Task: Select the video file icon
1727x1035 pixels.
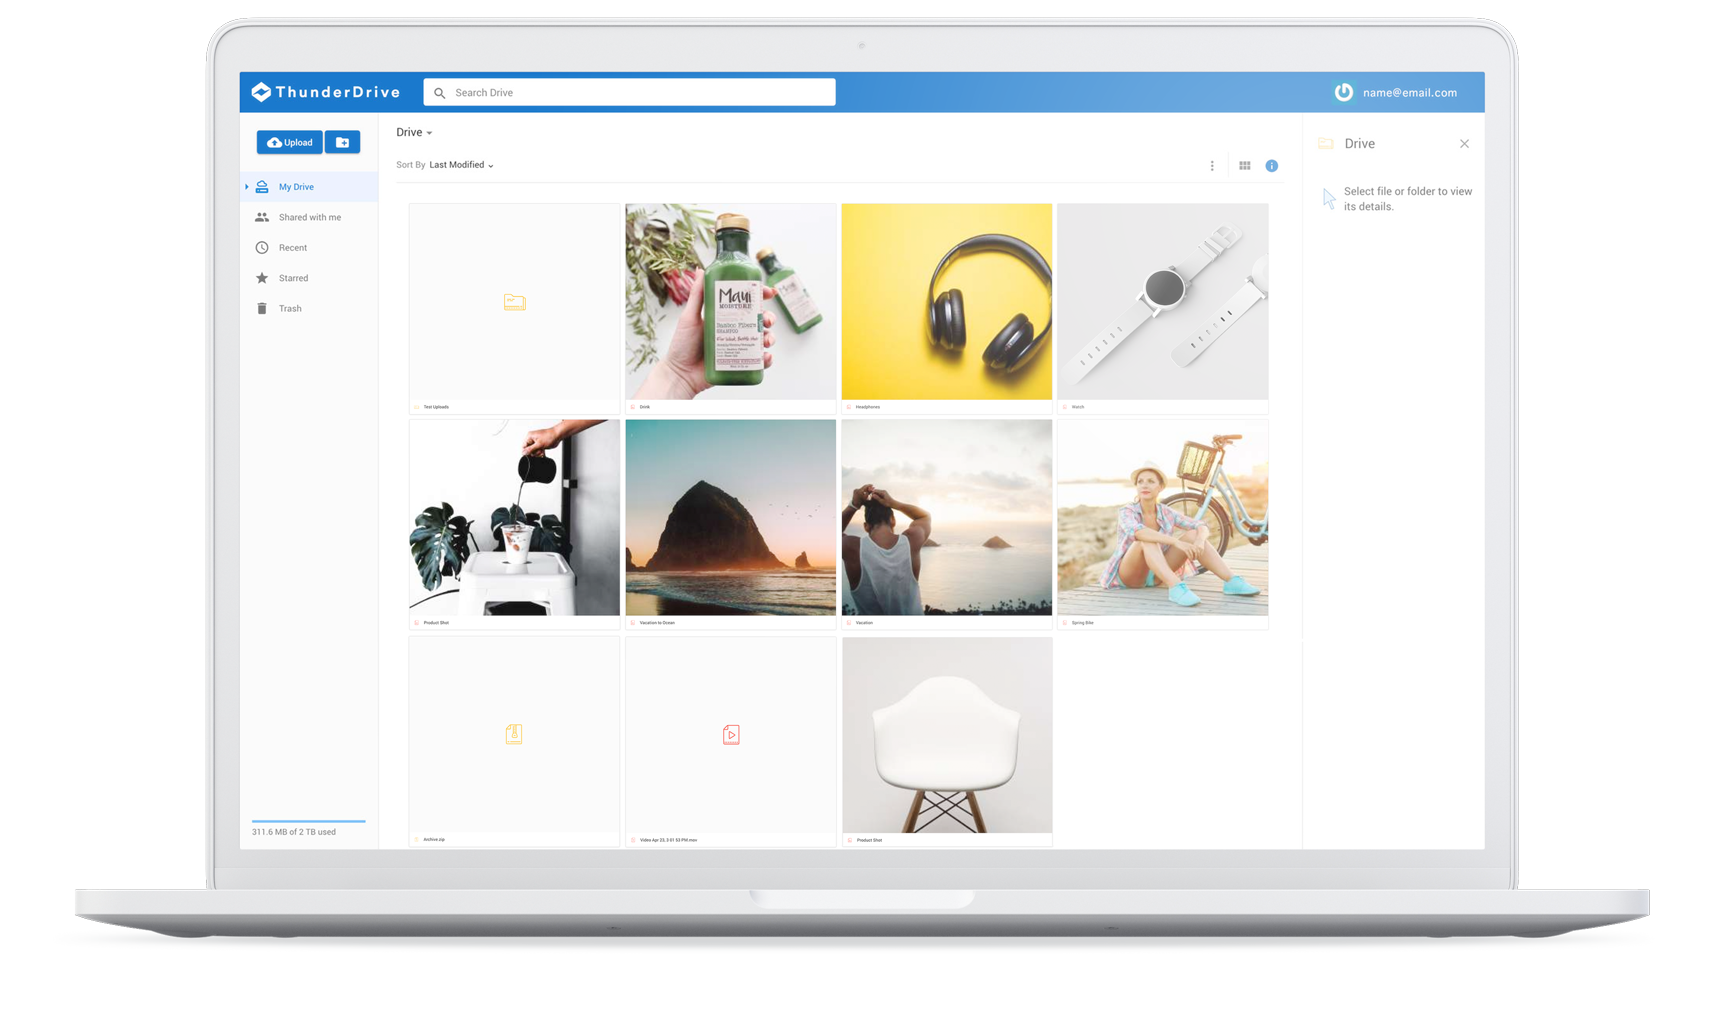Action: (731, 735)
